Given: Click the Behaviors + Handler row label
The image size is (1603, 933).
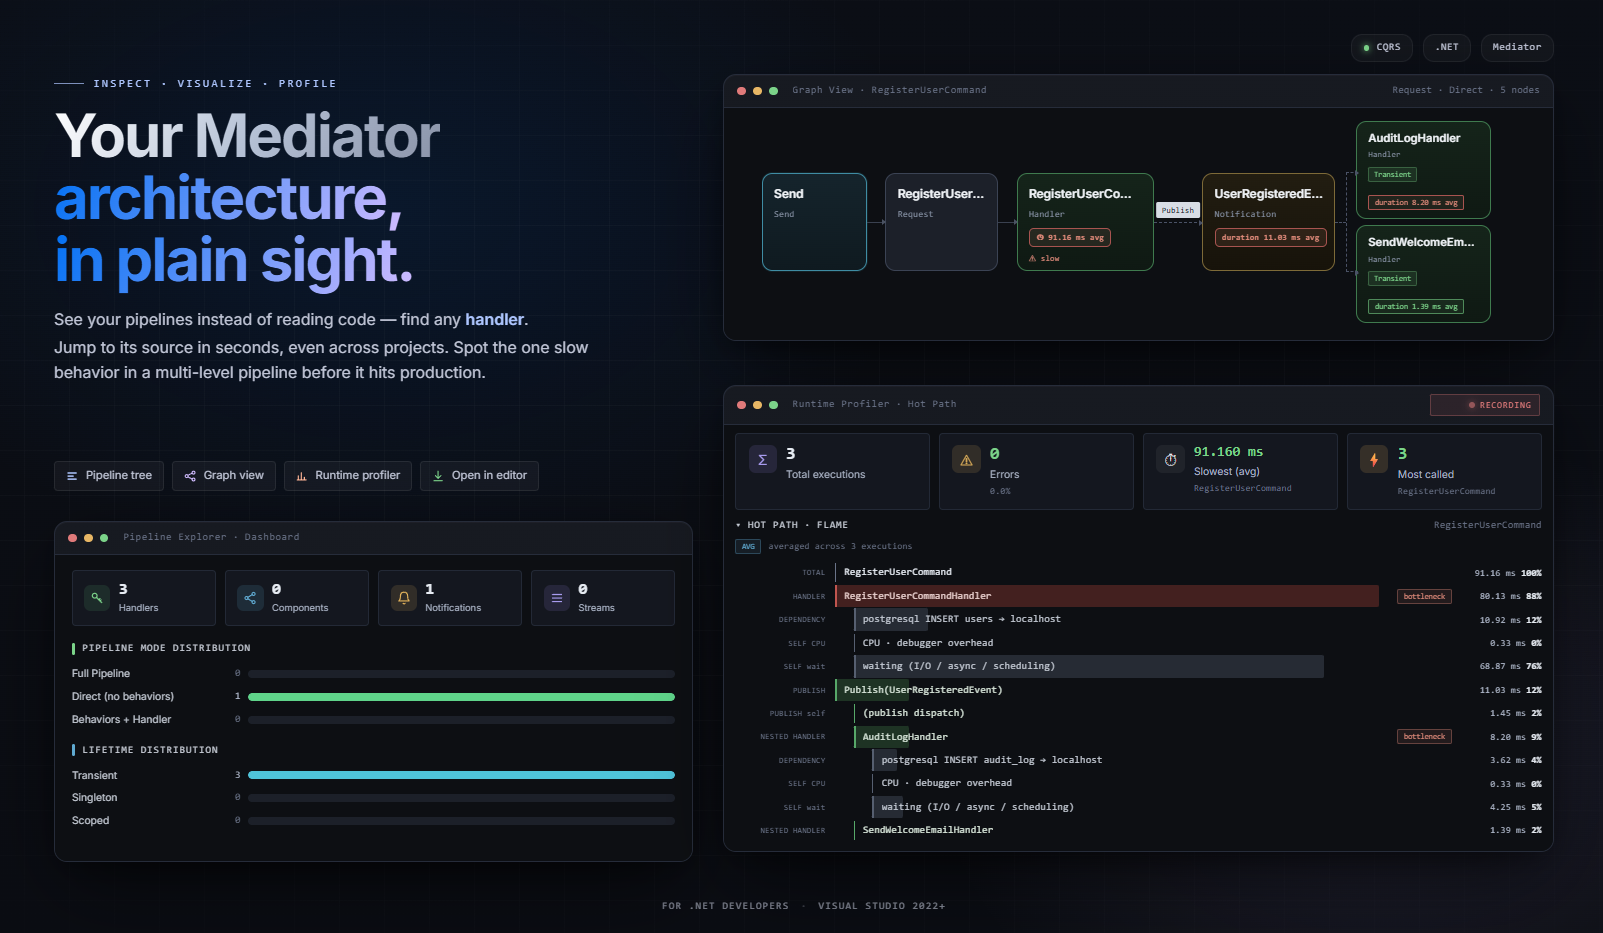Looking at the screenshot, I should [x=121, y=720].
